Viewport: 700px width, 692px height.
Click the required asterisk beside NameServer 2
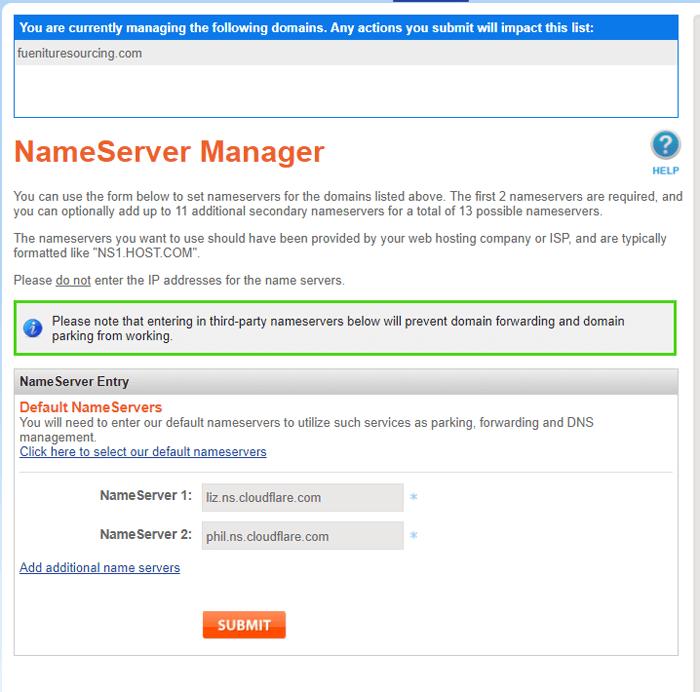coord(413,535)
